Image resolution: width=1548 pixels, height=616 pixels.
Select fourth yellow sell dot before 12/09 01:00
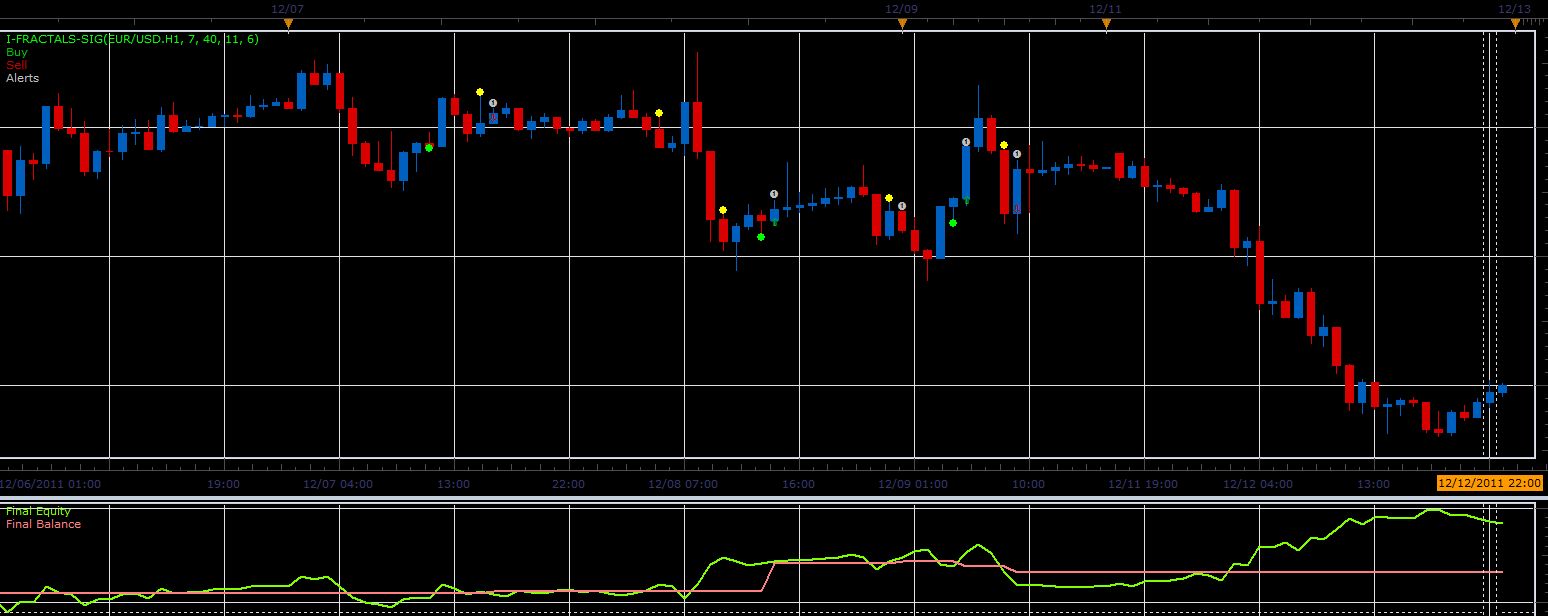889,198
